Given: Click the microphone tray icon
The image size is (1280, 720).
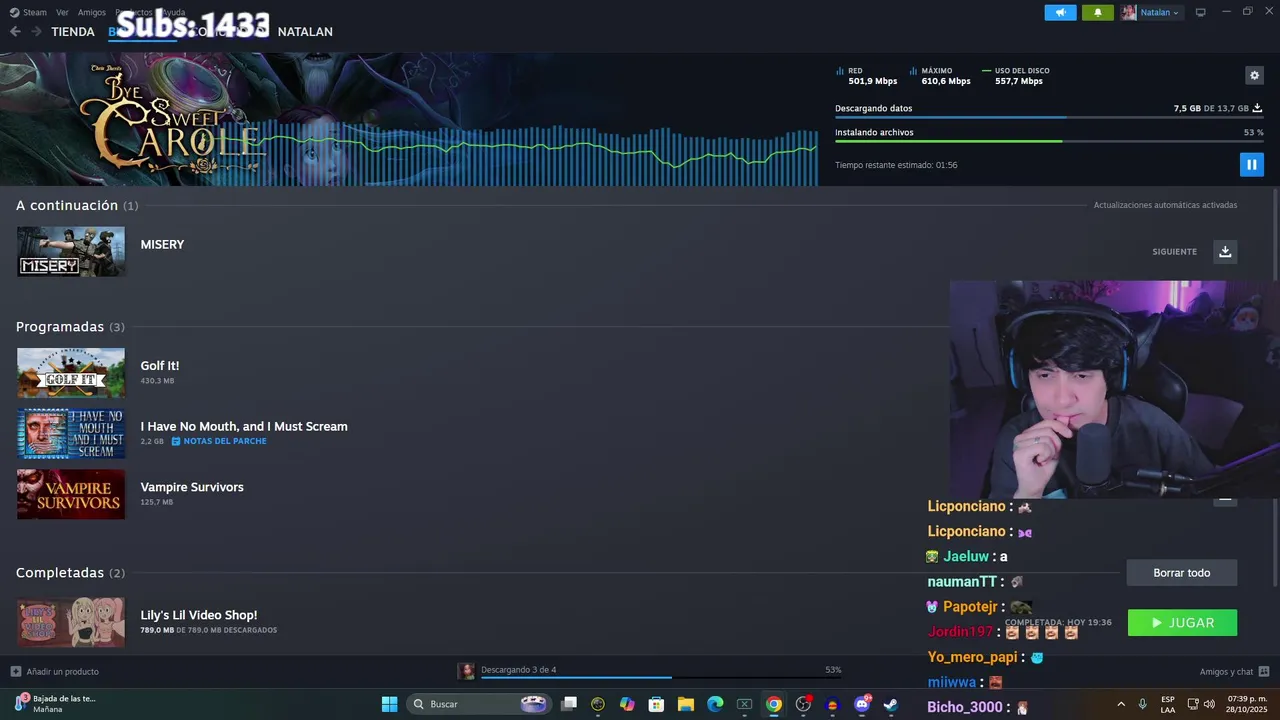Looking at the screenshot, I should [x=1142, y=704].
